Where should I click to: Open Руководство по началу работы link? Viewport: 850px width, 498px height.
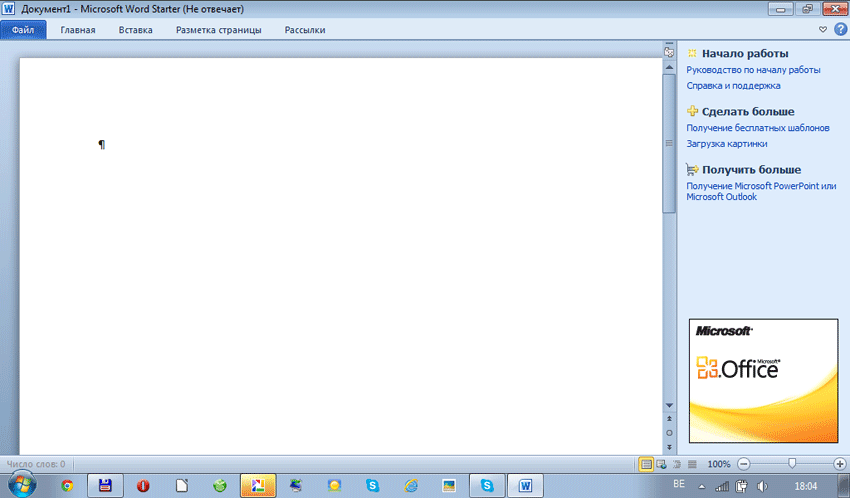pyautogui.click(x=753, y=70)
